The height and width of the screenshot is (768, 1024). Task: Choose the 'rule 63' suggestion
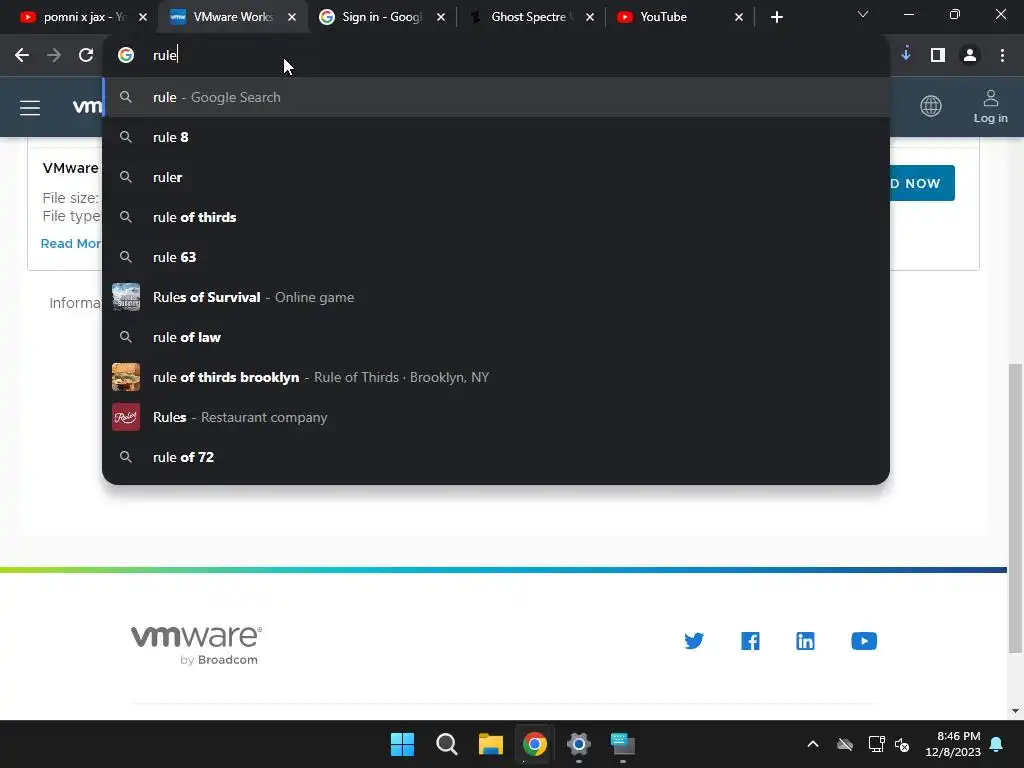[496, 257]
